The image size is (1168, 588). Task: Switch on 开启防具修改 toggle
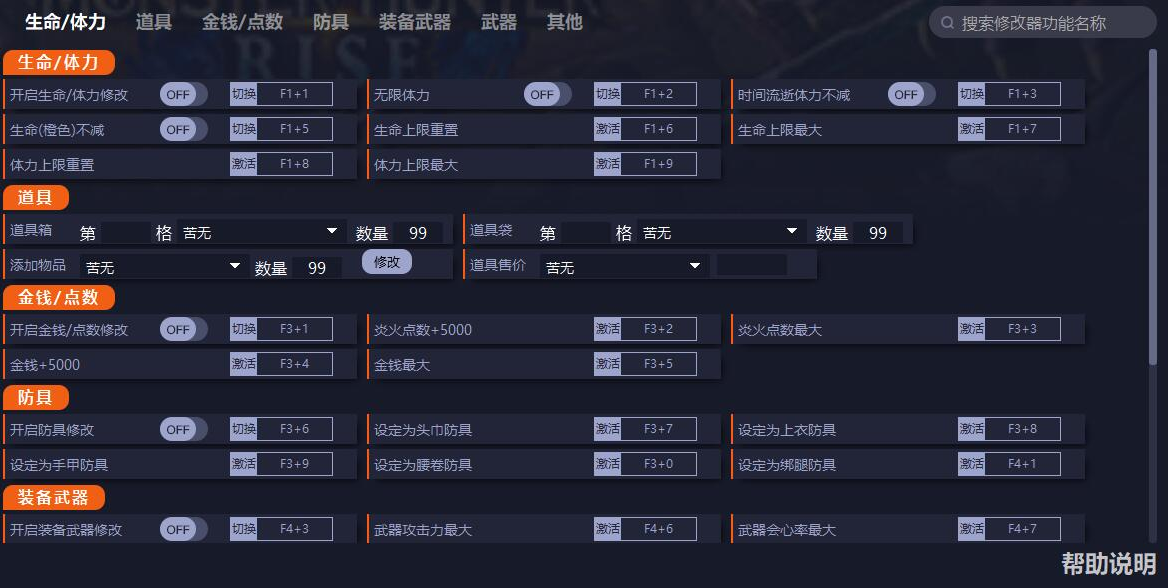tap(183, 430)
